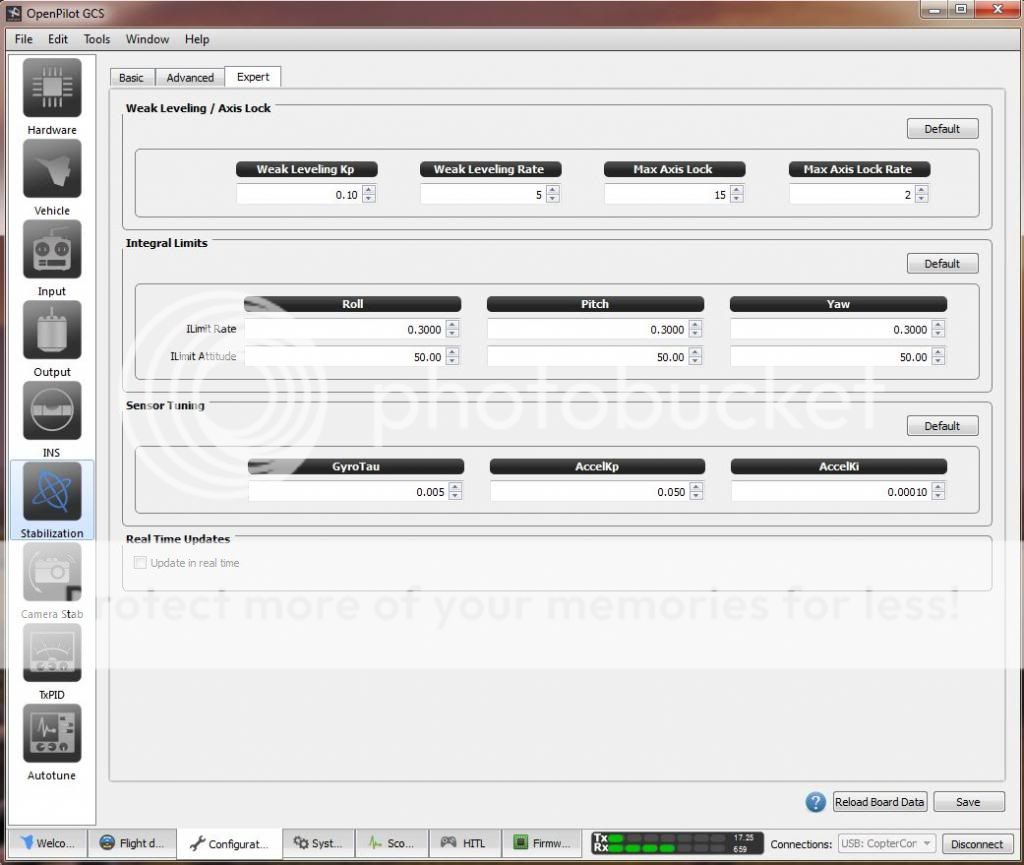
Task: Open the Tools menu
Action: [x=97, y=39]
